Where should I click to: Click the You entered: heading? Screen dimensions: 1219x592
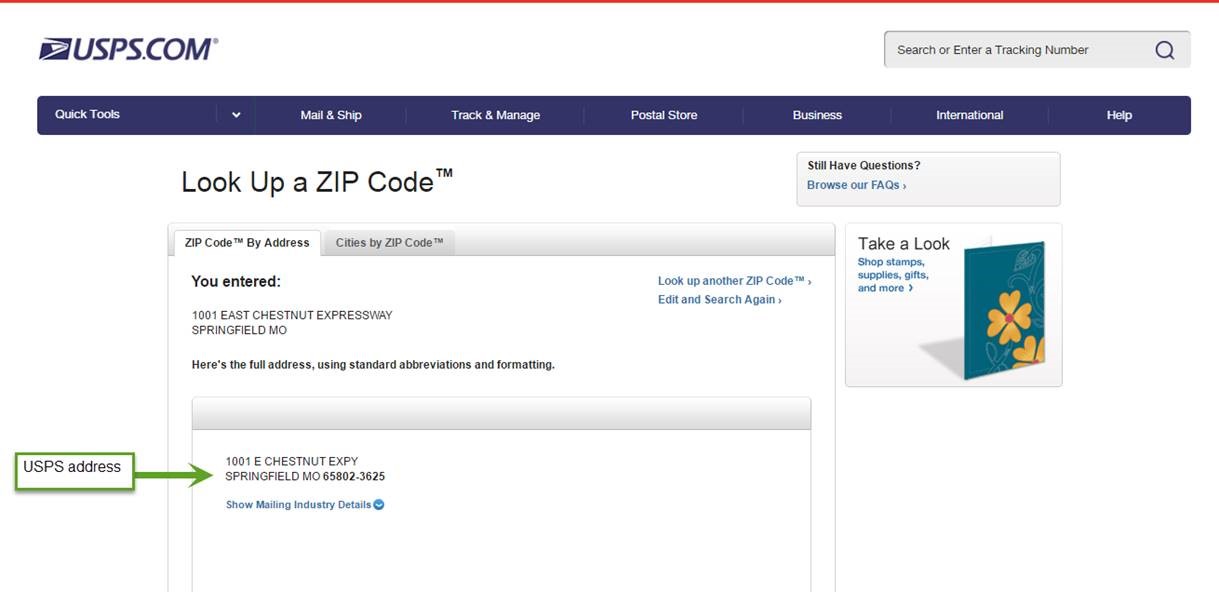[x=236, y=282]
